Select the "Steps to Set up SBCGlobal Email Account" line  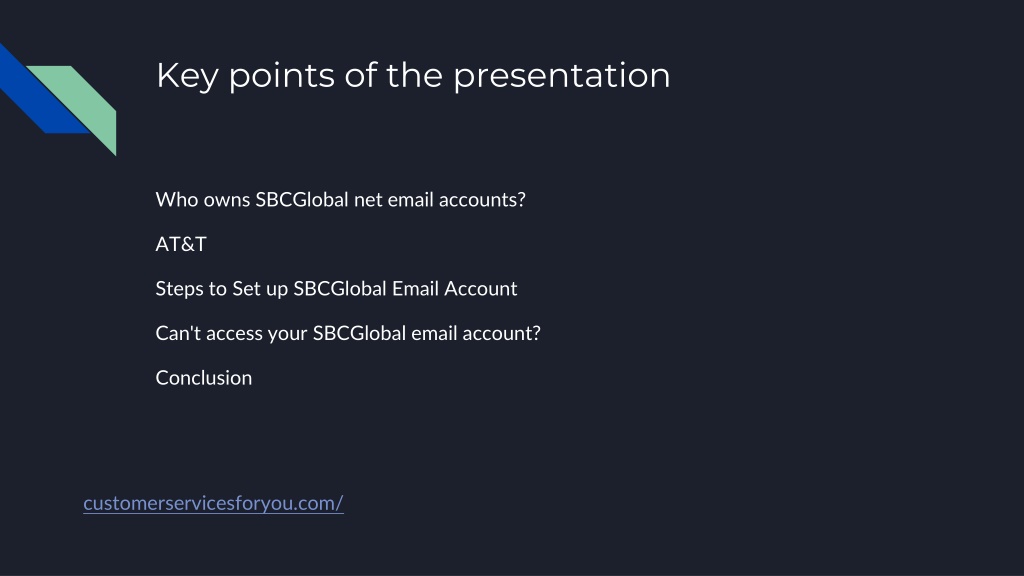click(x=336, y=289)
